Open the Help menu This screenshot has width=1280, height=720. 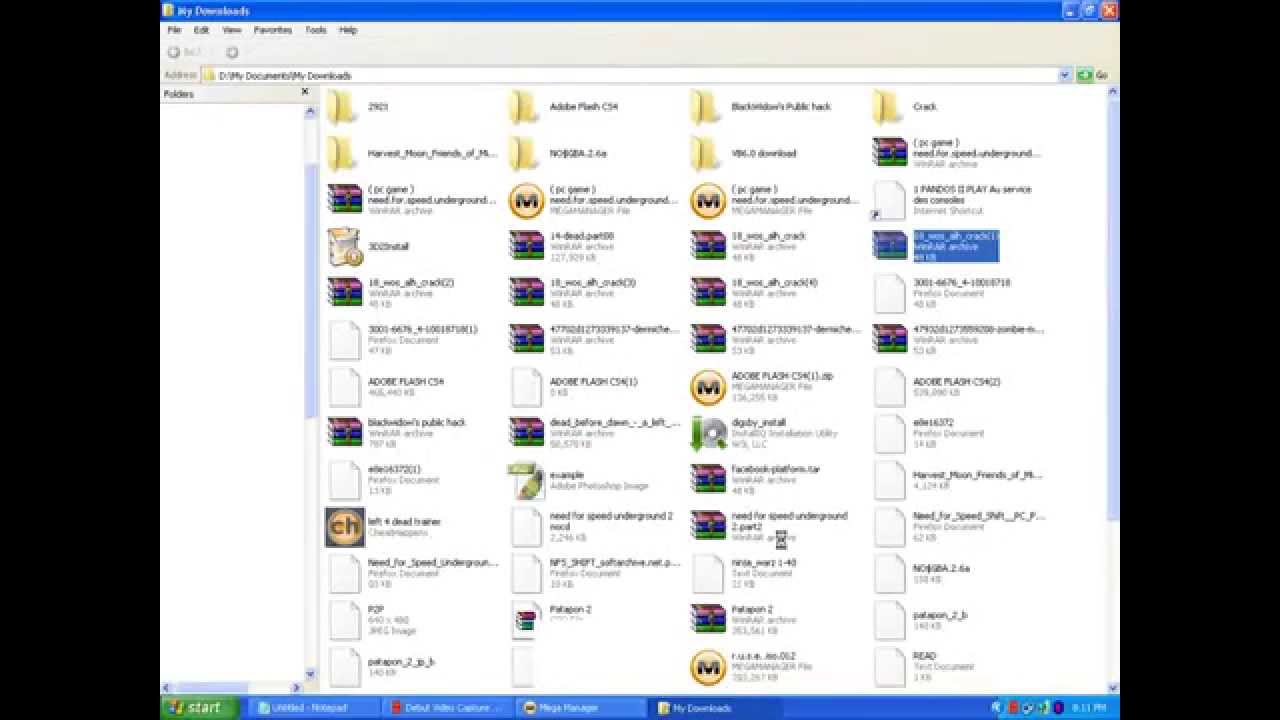[x=348, y=30]
